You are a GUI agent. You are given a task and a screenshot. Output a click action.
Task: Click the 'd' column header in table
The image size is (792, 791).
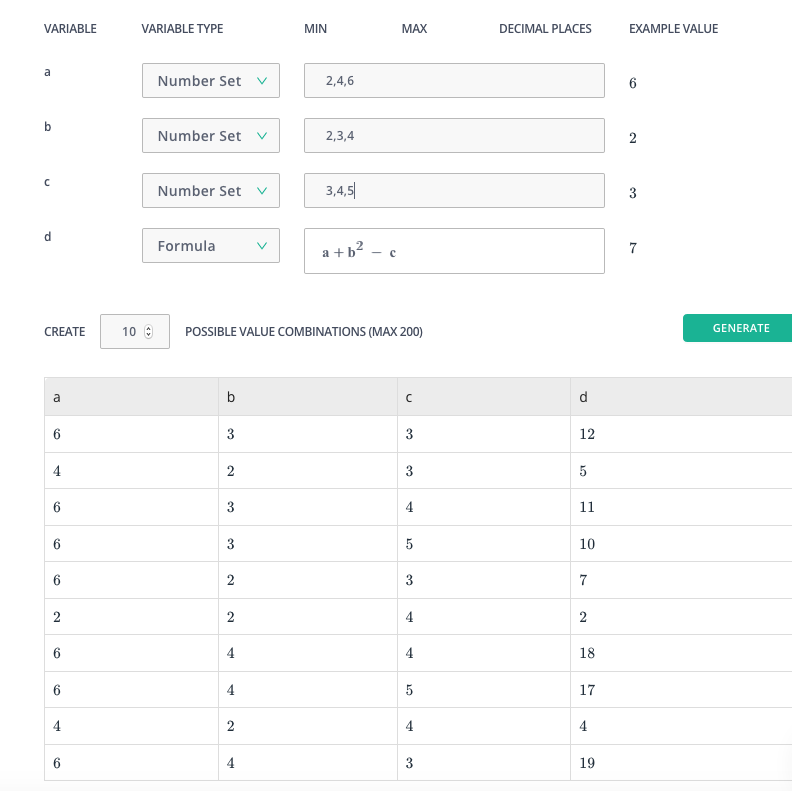click(681, 397)
